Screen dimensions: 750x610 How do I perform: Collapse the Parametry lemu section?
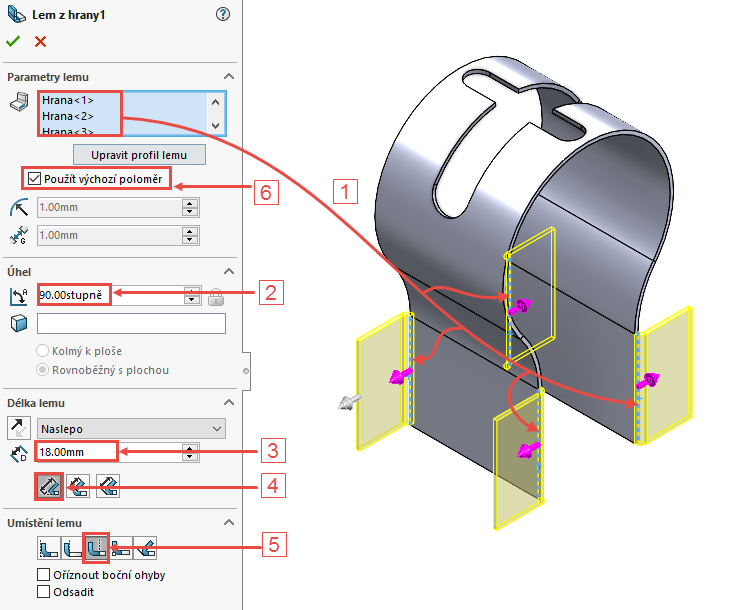229,77
